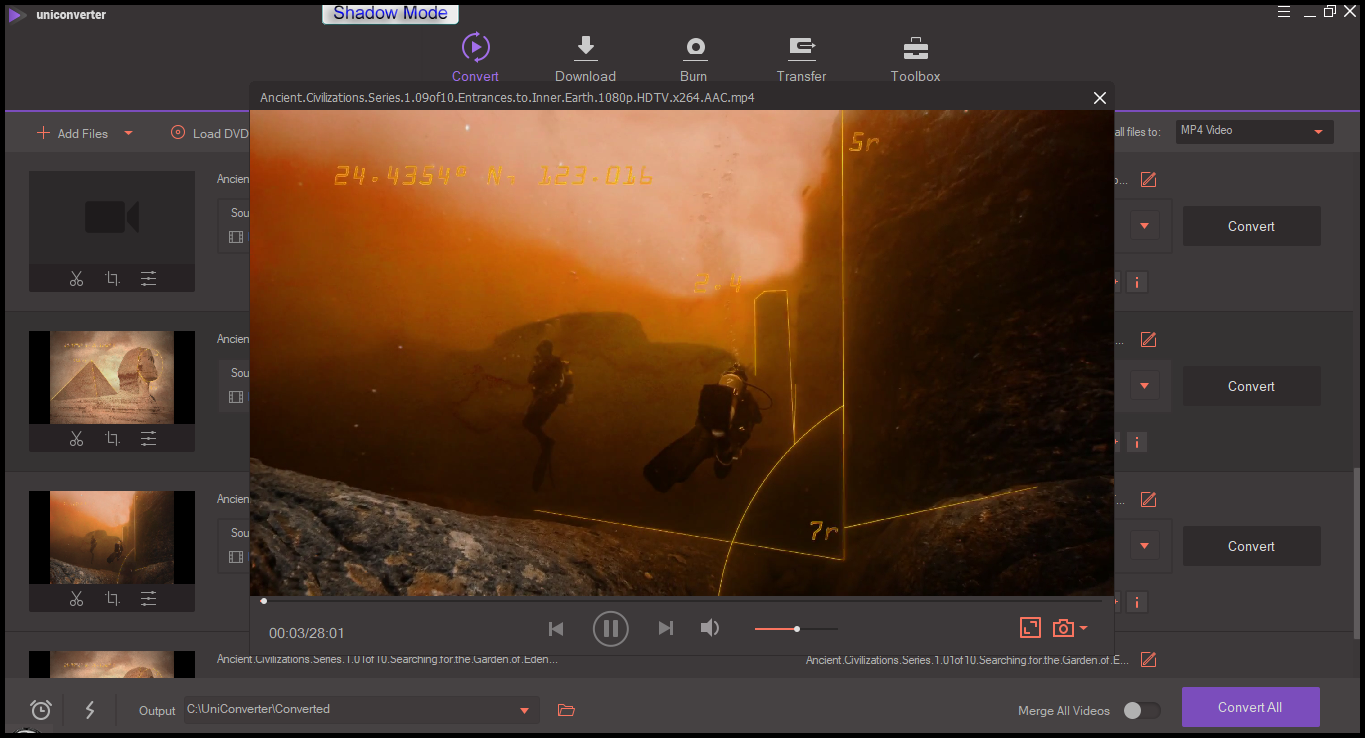This screenshot has width=1365, height=738.
Task: Click the Add Files plus icon
Action: (x=43, y=133)
